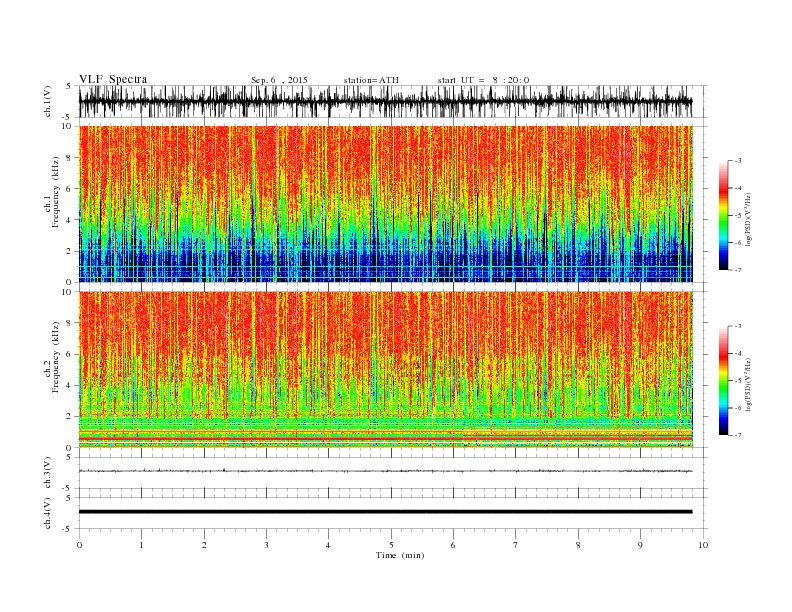Click the "3" tick on the time axis
The height and width of the screenshot is (612, 792).
click(266, 545)
